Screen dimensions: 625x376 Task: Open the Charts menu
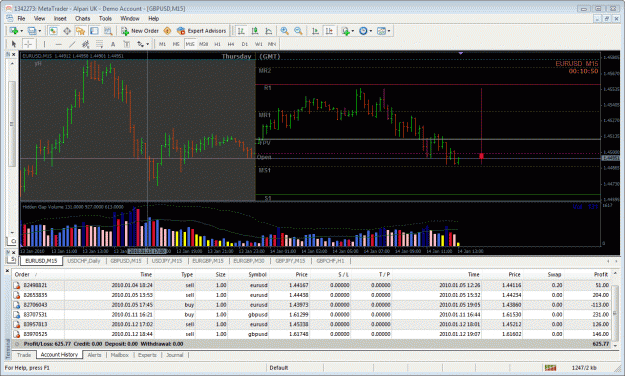pos(83,18)
